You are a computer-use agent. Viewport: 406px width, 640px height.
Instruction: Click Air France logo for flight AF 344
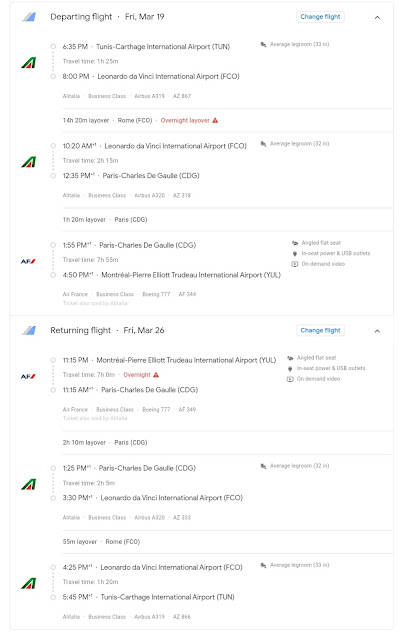click(28, 261)
